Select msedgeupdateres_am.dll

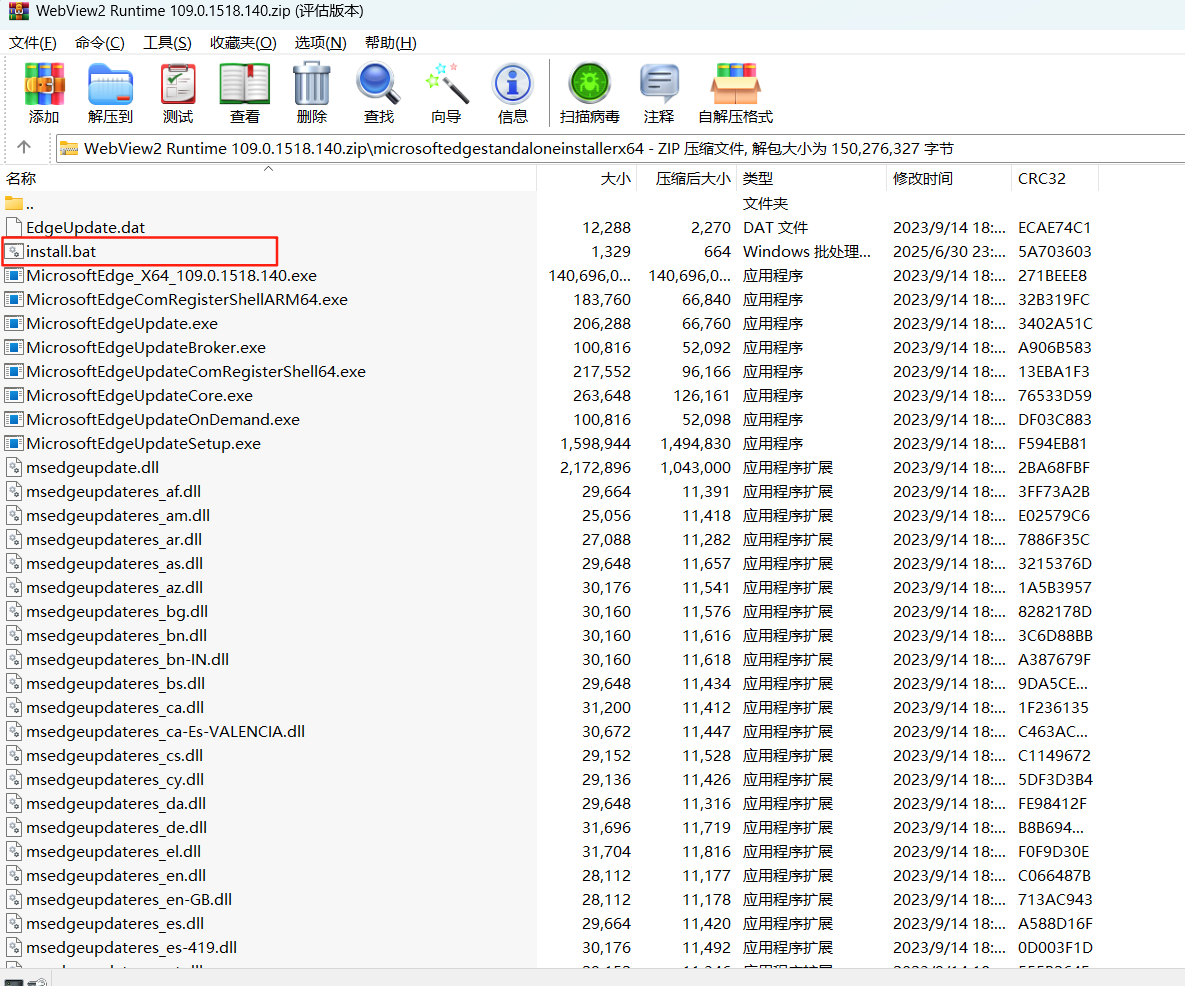pos(118,515)
